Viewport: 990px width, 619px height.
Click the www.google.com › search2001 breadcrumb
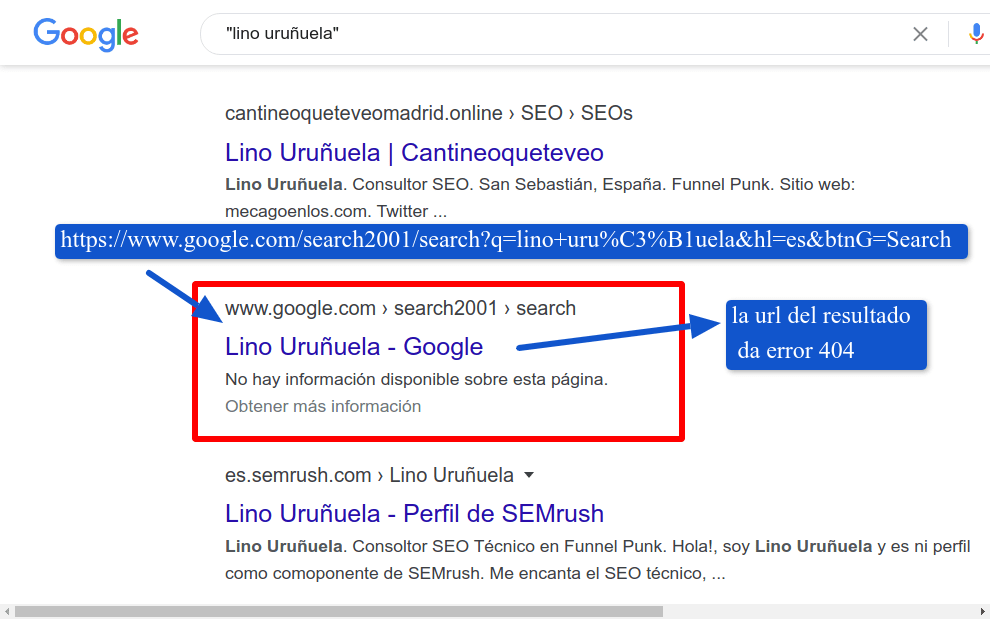(x=400, y=308)
